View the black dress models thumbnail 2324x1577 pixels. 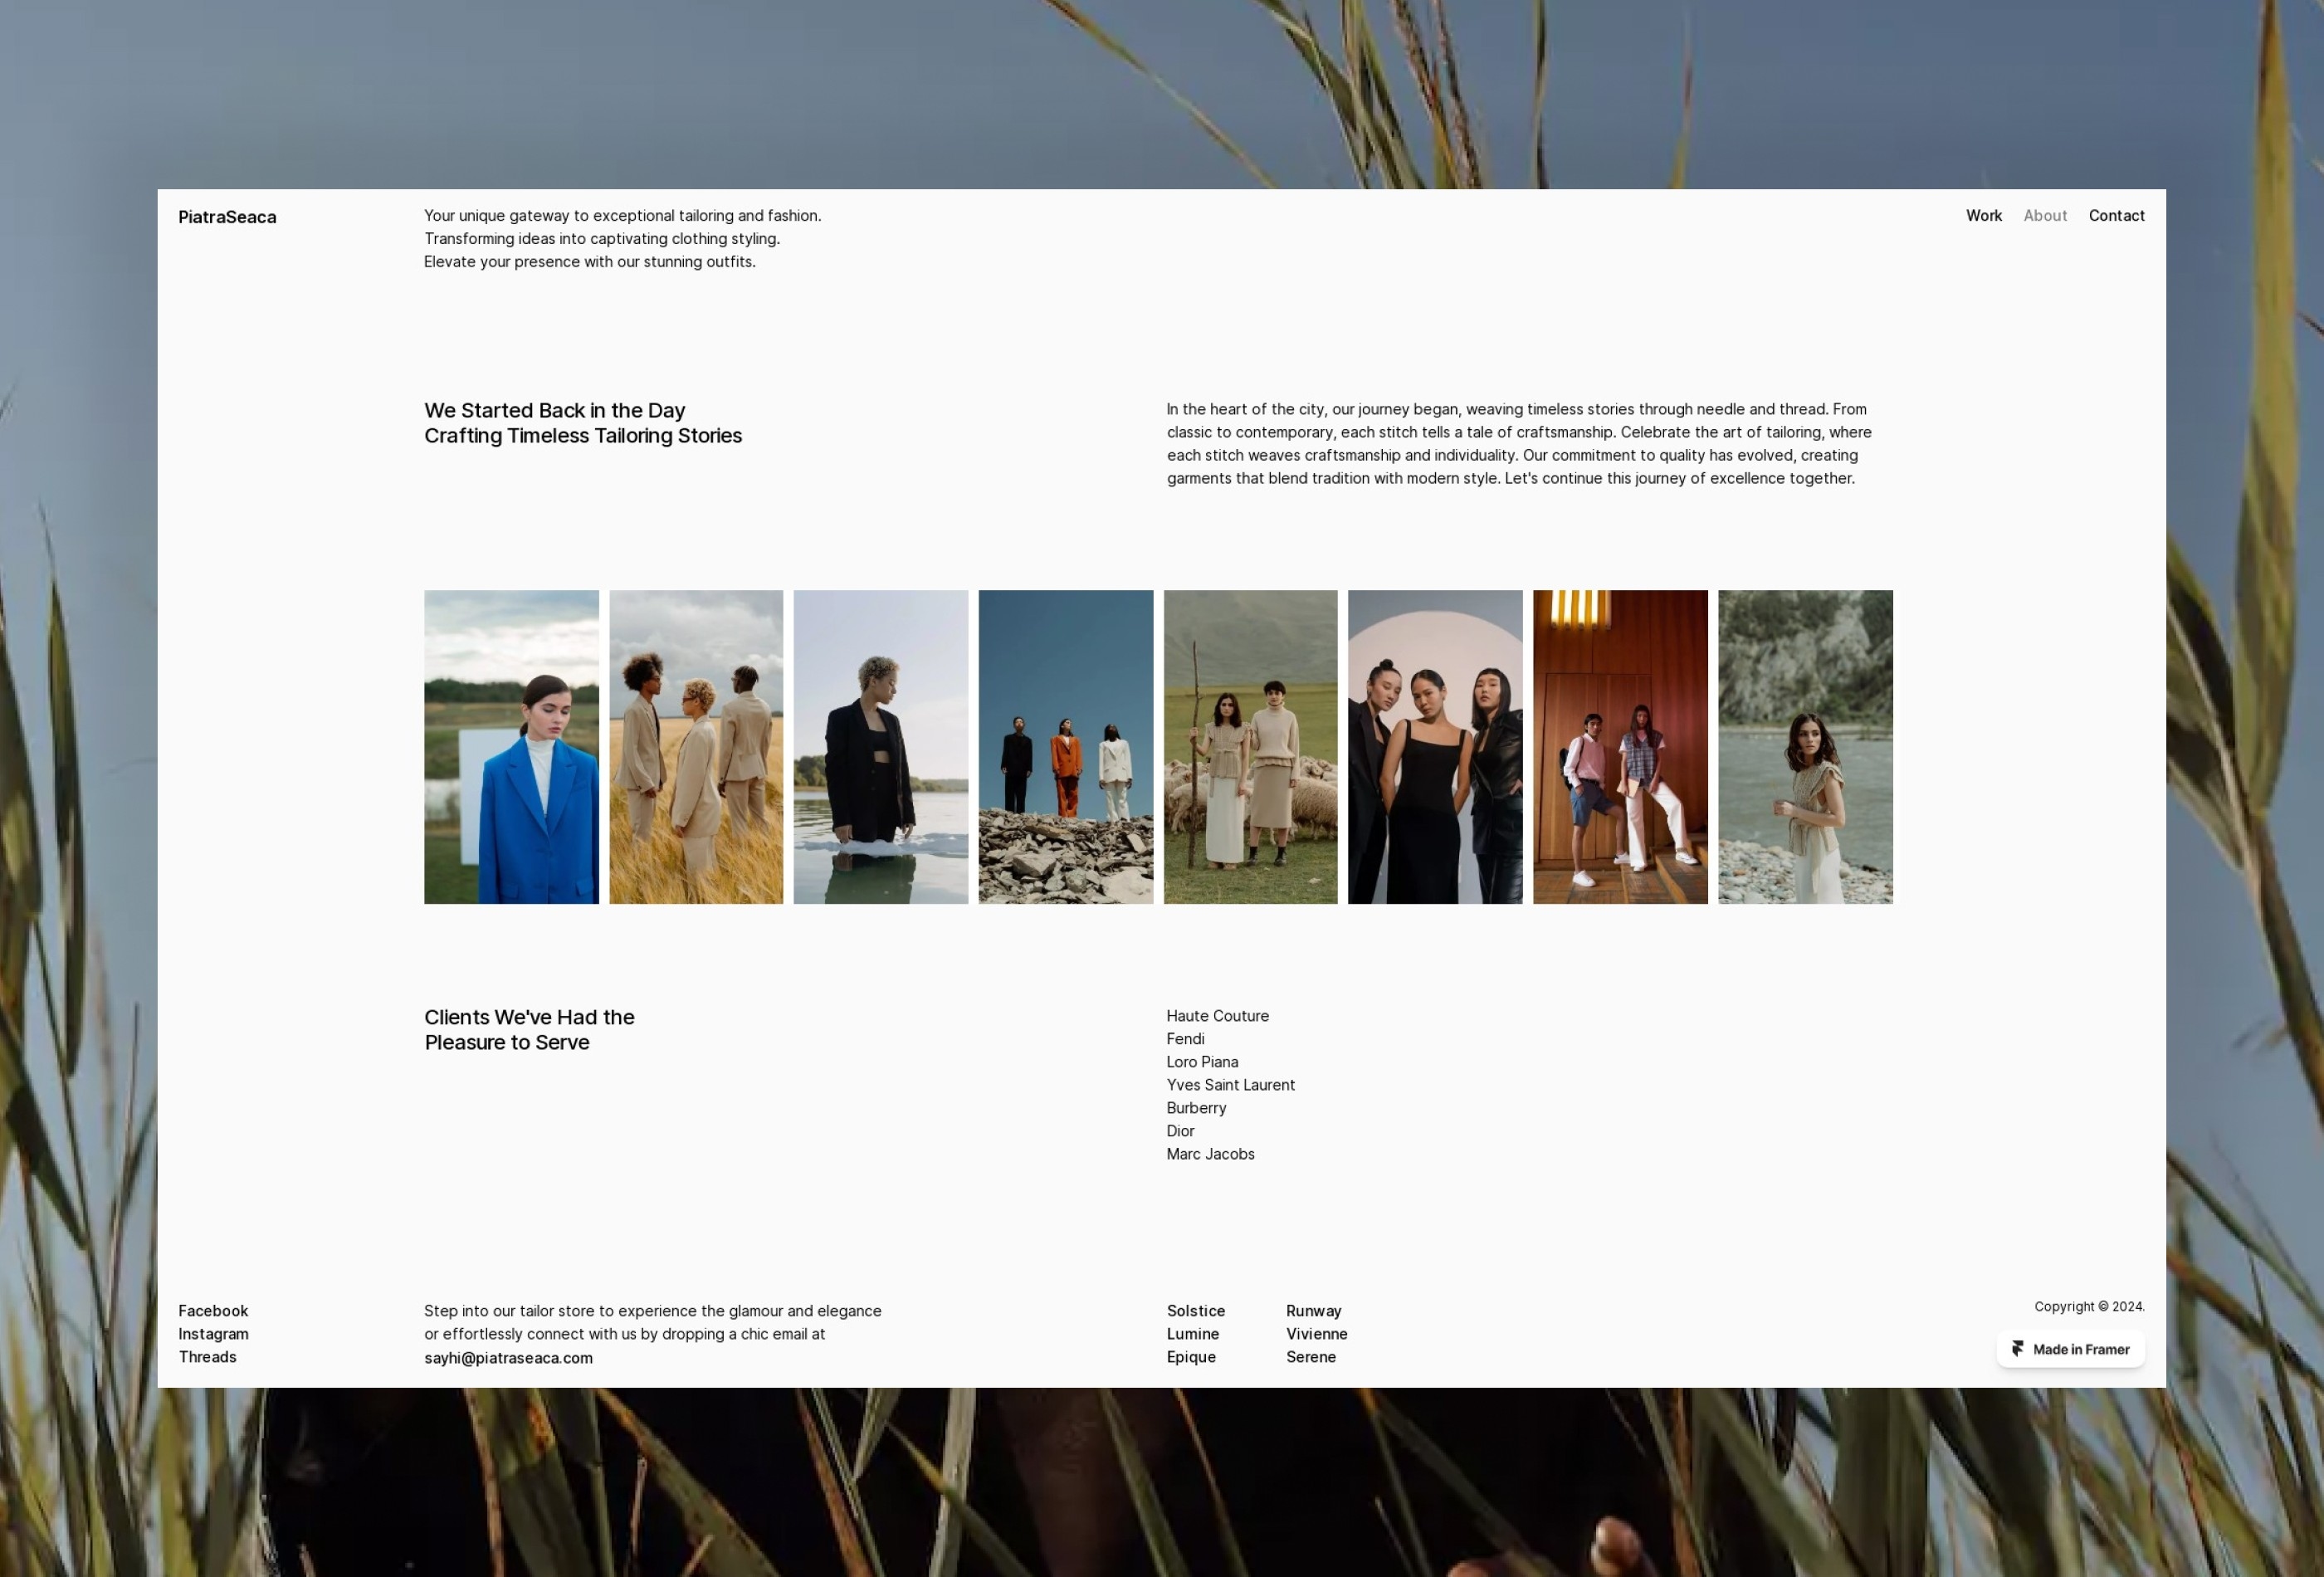click(x=1436, y=746)
